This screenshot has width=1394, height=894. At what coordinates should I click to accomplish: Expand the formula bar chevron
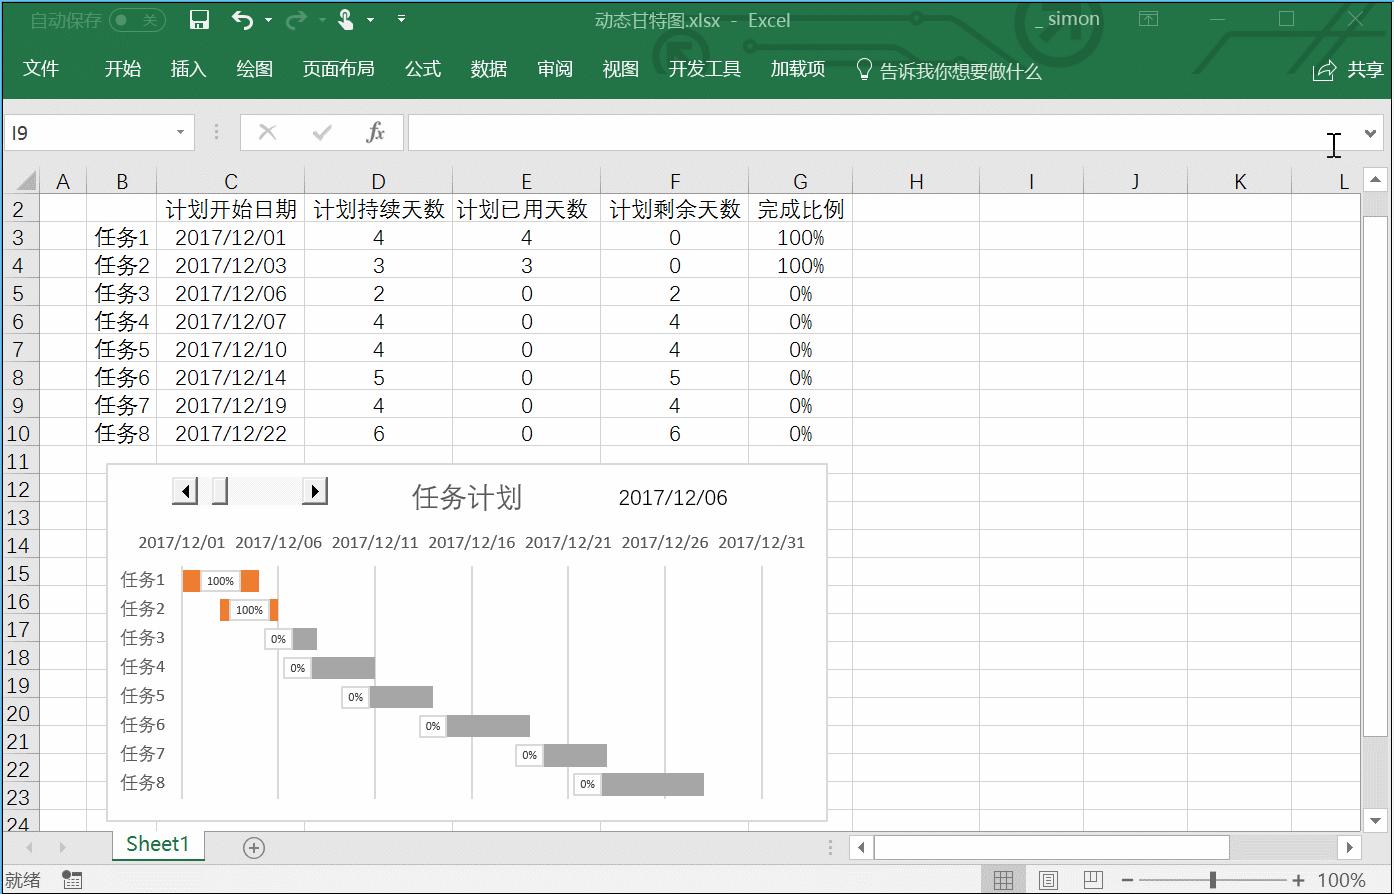(1370, 133)
